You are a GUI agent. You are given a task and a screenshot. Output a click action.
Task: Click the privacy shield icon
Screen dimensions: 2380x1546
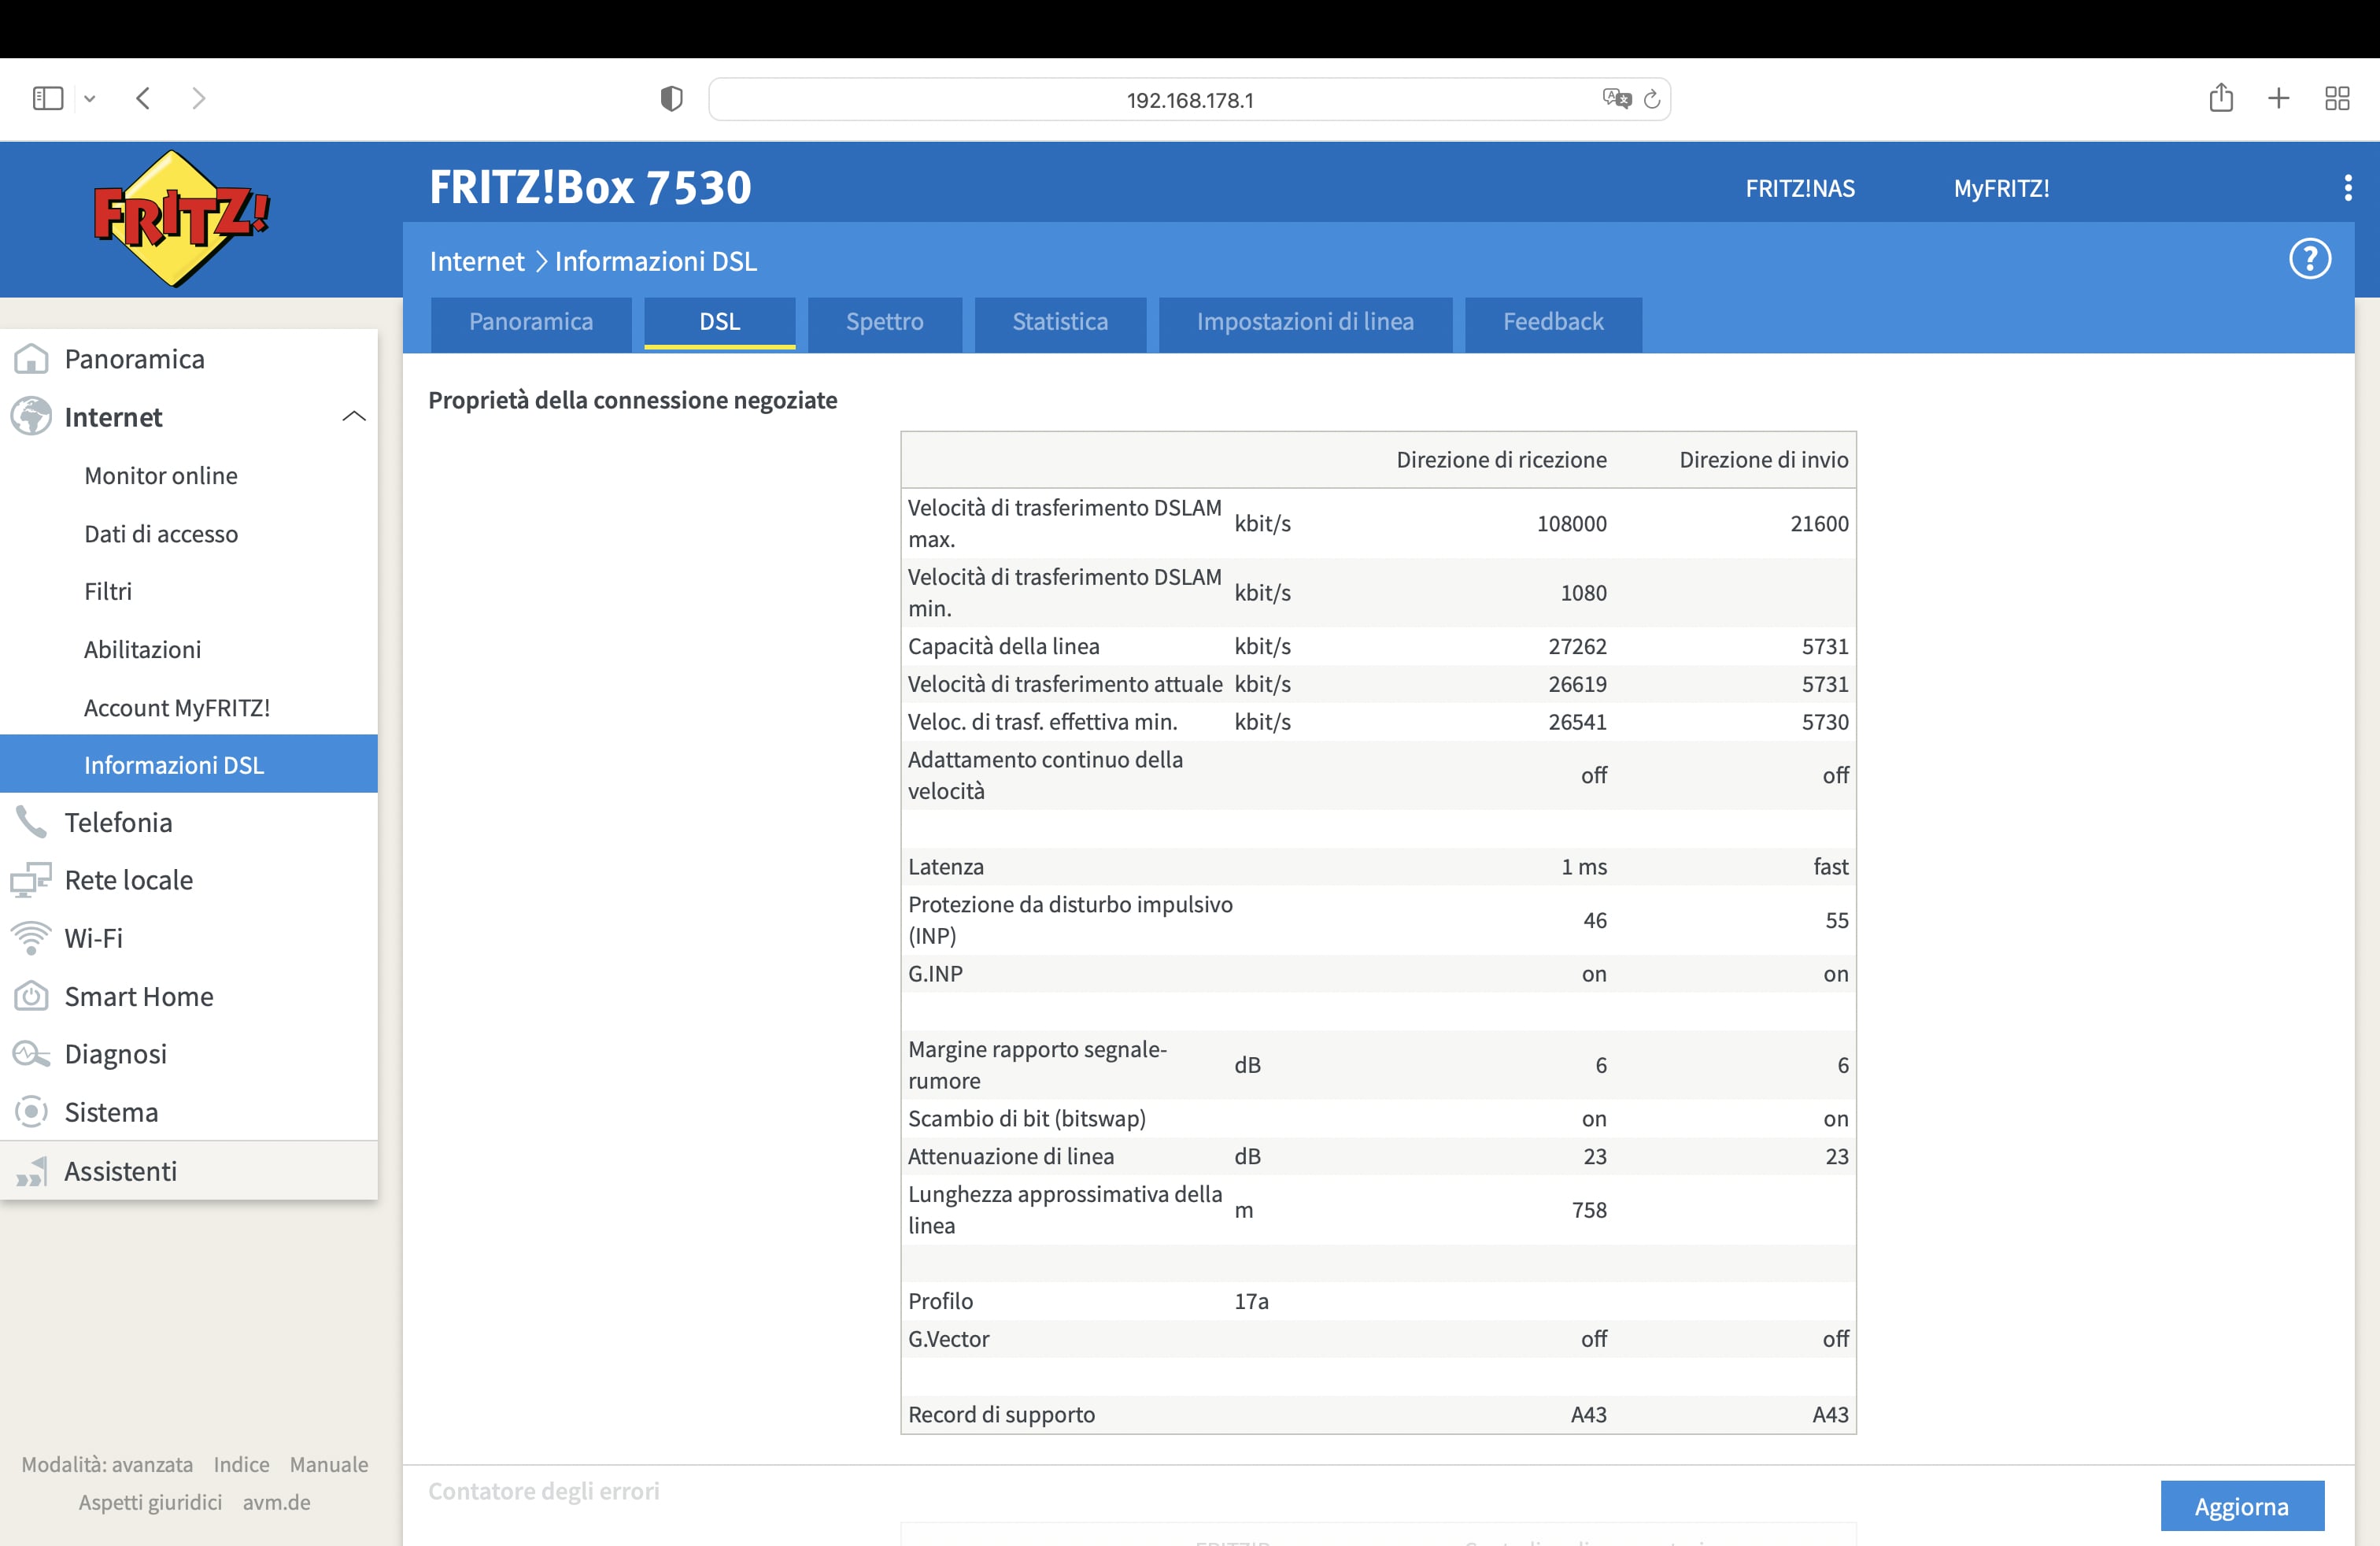click(x=671, y=99)
